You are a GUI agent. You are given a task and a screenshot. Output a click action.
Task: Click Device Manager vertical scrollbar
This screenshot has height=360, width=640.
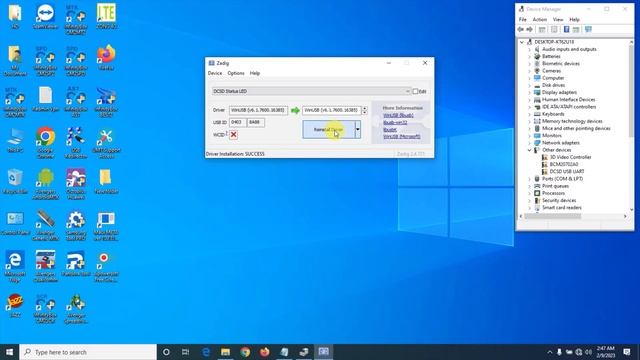point(631,90)
